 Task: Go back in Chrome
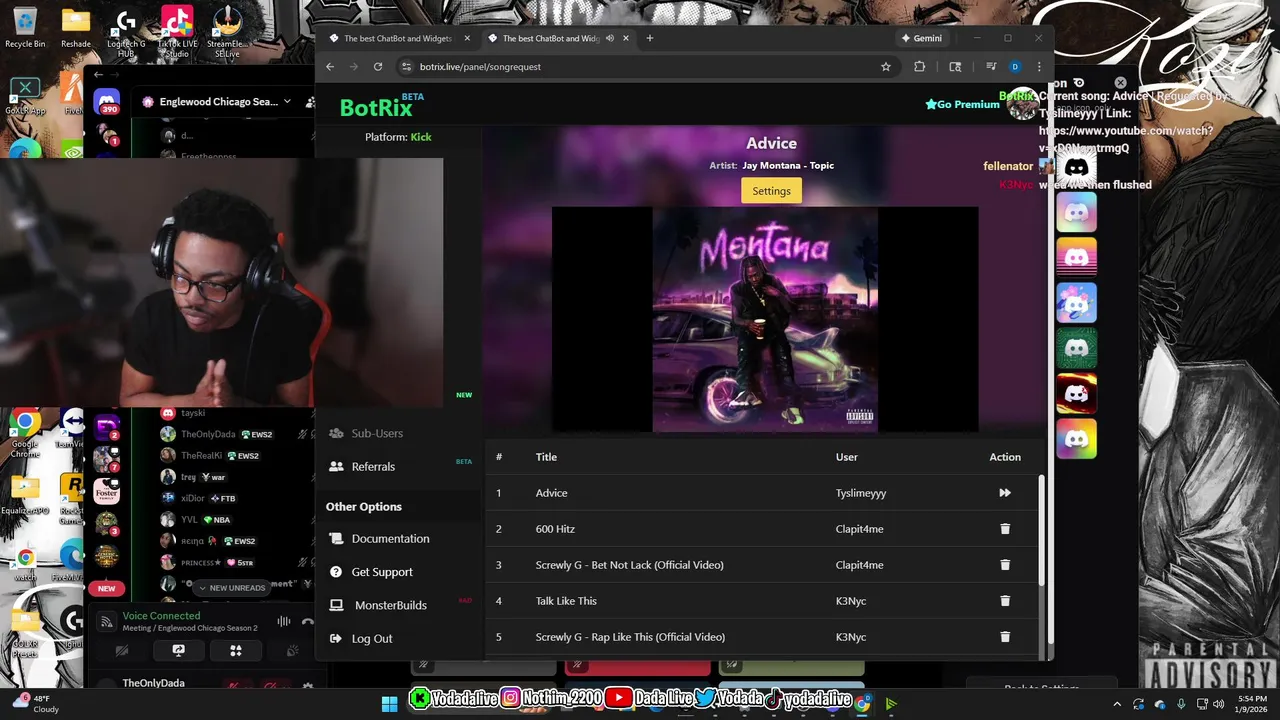point(331,67)
